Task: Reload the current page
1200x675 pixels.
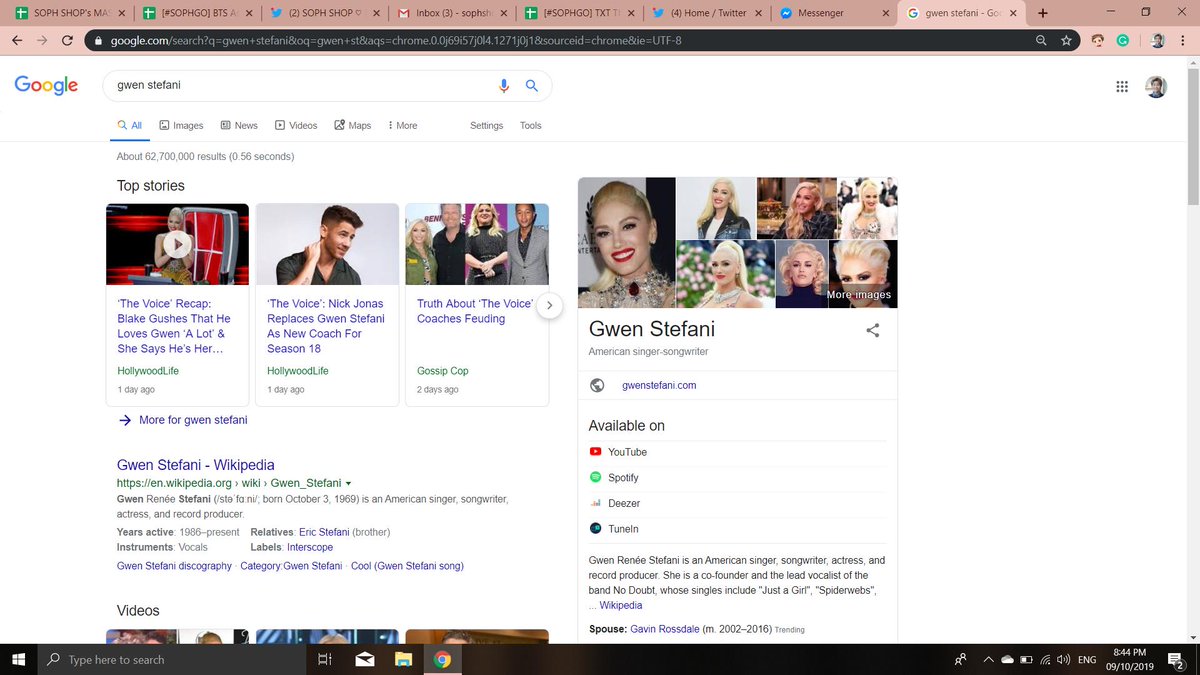Action: [67, 41]
